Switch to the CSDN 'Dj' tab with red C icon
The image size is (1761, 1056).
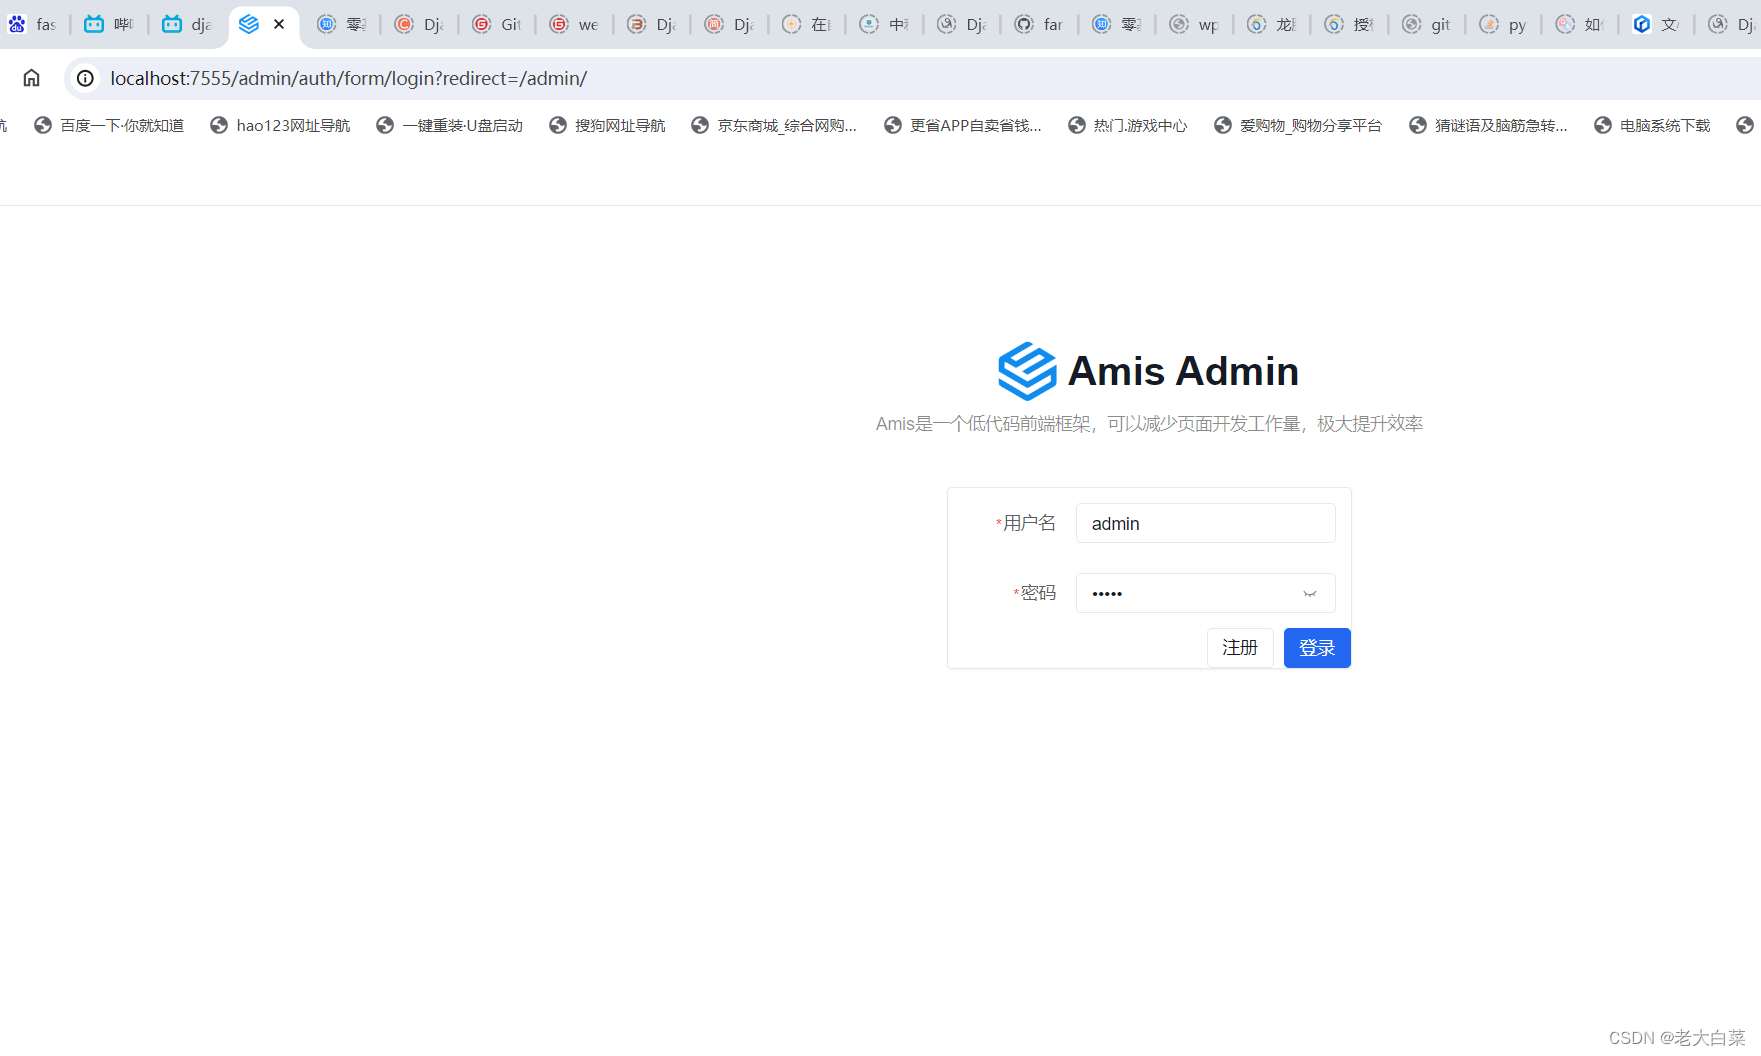click(x=420, y=24)
